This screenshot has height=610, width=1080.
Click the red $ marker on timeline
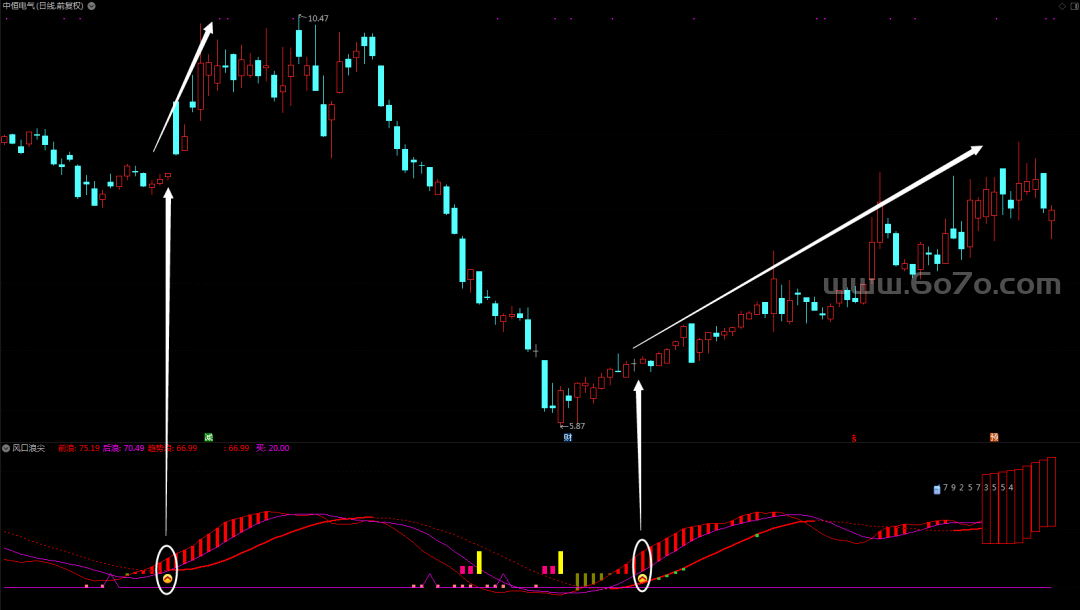click(853, 438)
